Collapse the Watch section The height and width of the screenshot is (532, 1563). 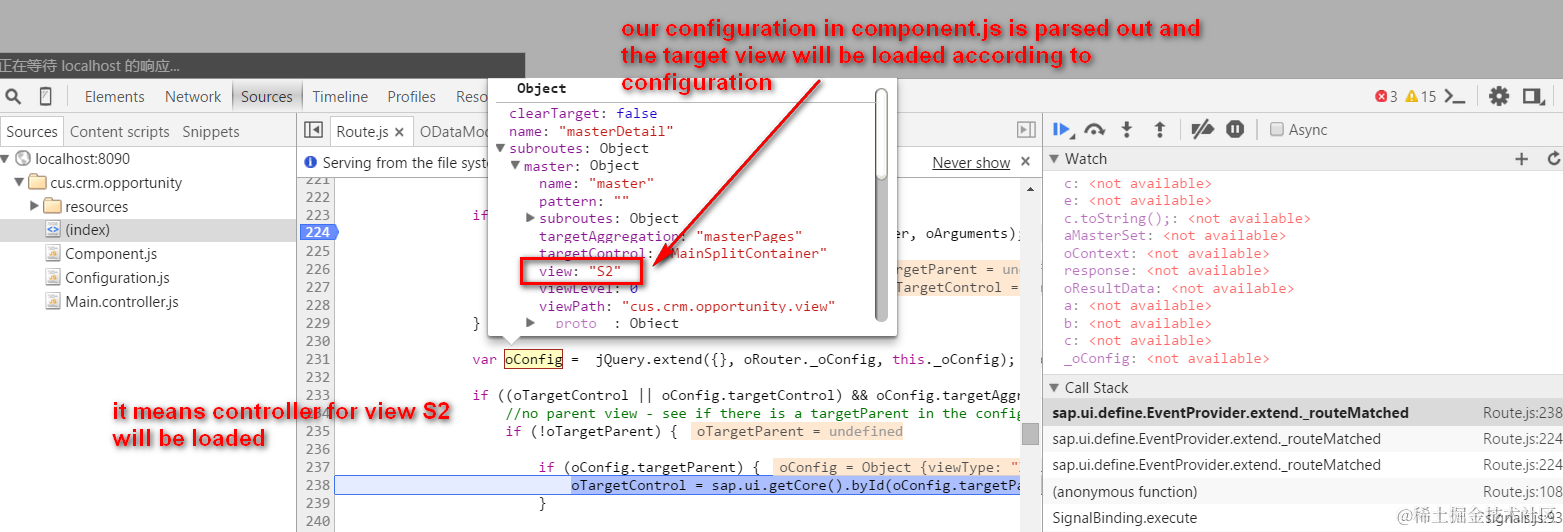coord(1054,159)
